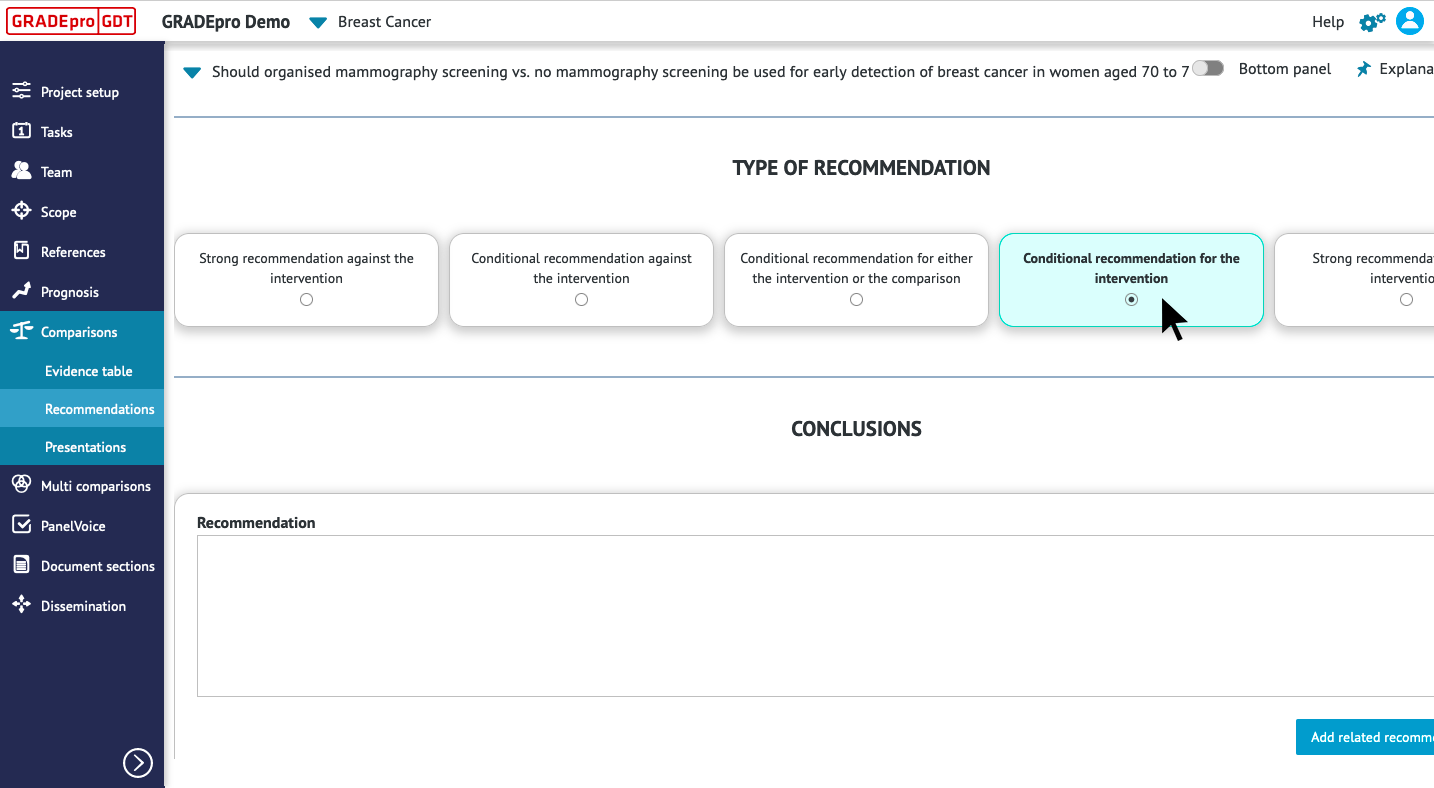Choose Conditional recommendation against the intervention
This screenshot has height=788, width=1434.
point(581,299)
